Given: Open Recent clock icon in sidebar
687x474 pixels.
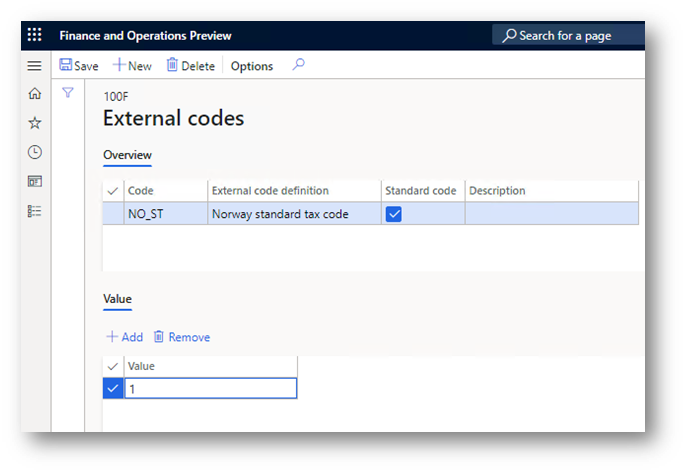Looking at the screenshot, I should point(35,152).
